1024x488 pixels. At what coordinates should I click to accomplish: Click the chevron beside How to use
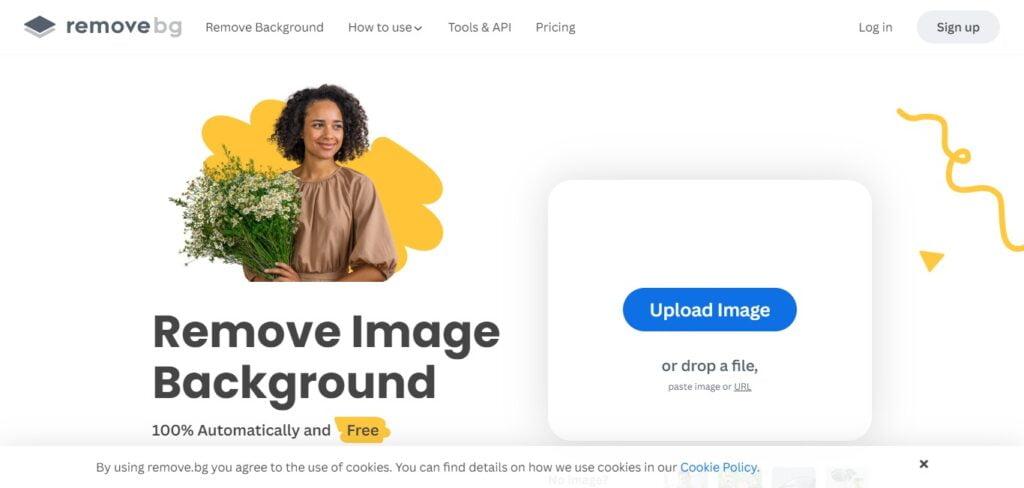(x=419, y=28)
